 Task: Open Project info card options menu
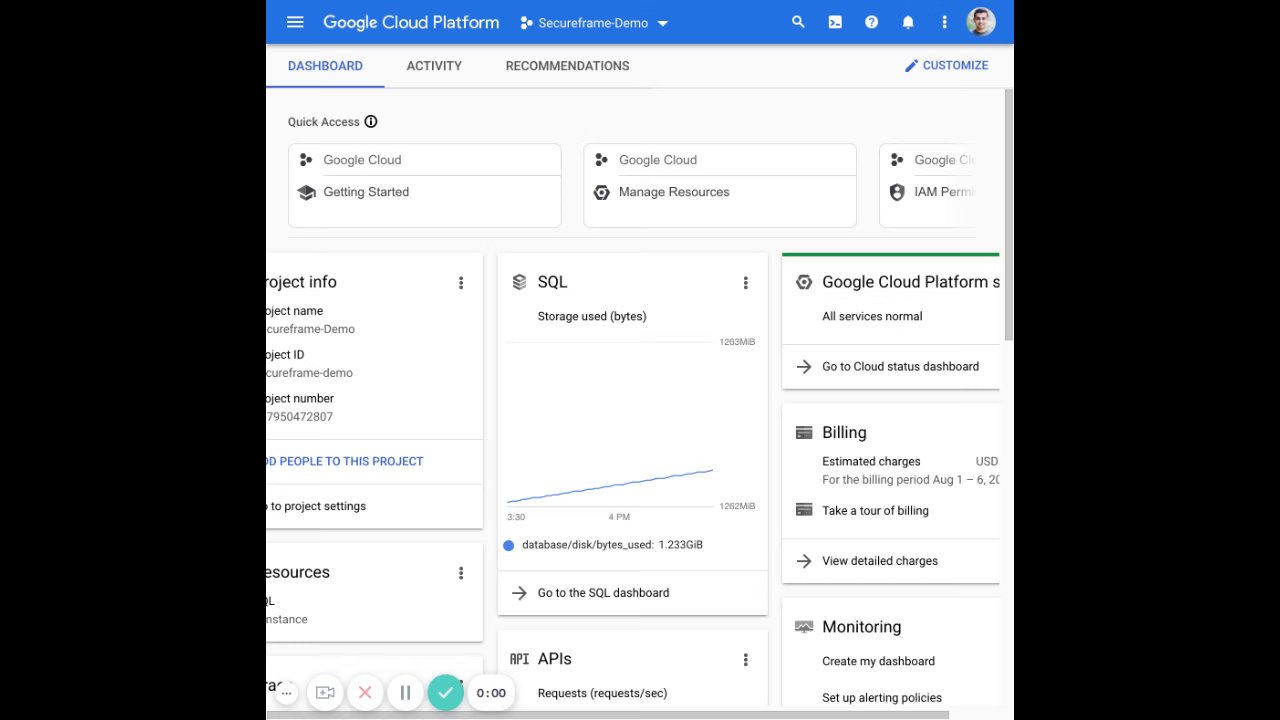tap(461, 283)
